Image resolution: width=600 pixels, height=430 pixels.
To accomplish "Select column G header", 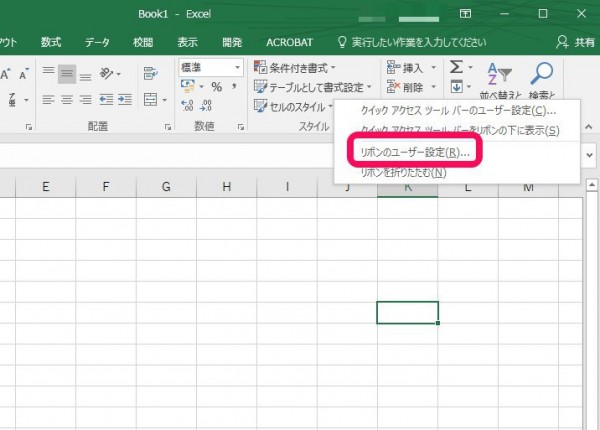I will (166, 187).
